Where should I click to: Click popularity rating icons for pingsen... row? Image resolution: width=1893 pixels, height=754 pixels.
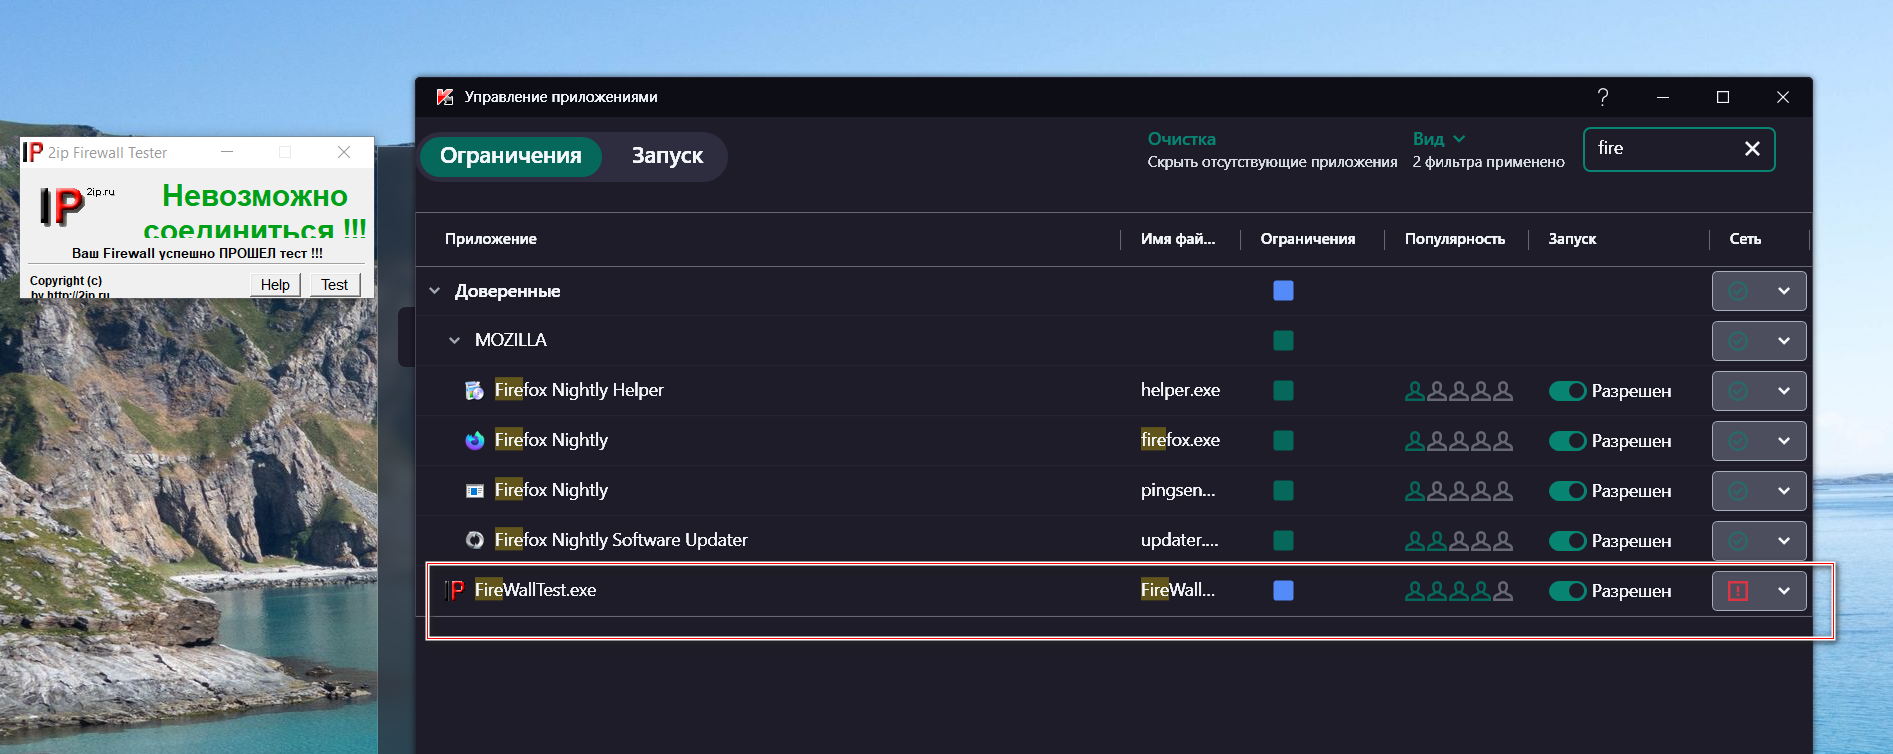tap(1459, 491)
